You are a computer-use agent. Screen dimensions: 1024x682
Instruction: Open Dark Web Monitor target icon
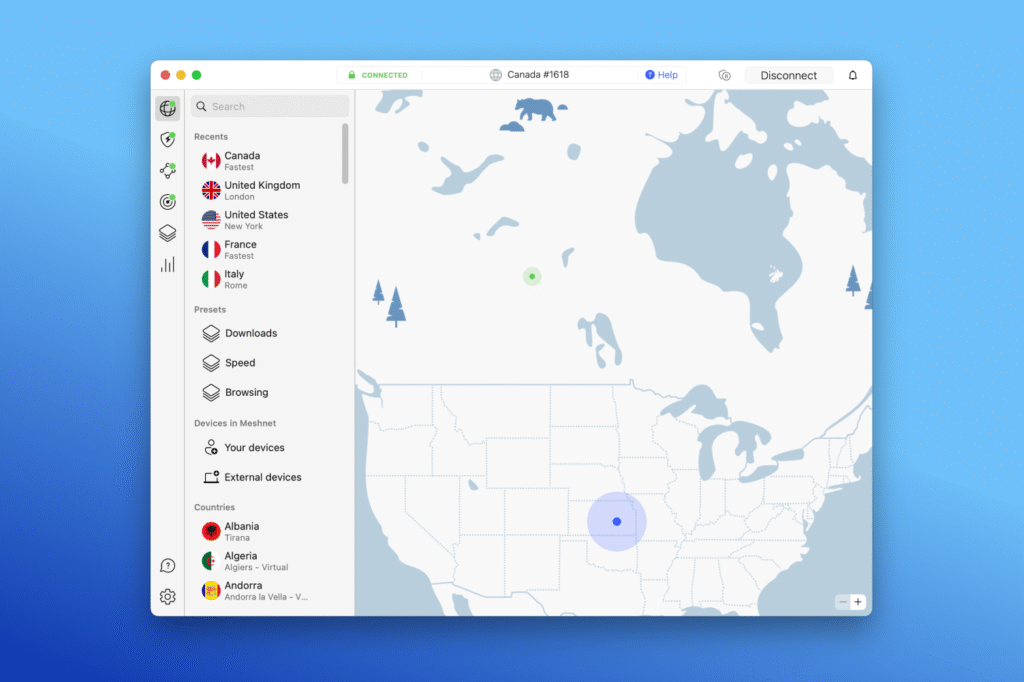click(167, 202)
